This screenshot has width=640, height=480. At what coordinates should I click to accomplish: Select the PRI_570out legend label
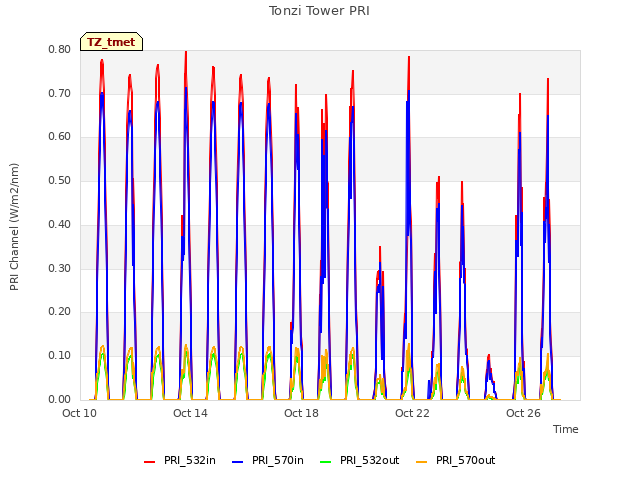[465, 460]
